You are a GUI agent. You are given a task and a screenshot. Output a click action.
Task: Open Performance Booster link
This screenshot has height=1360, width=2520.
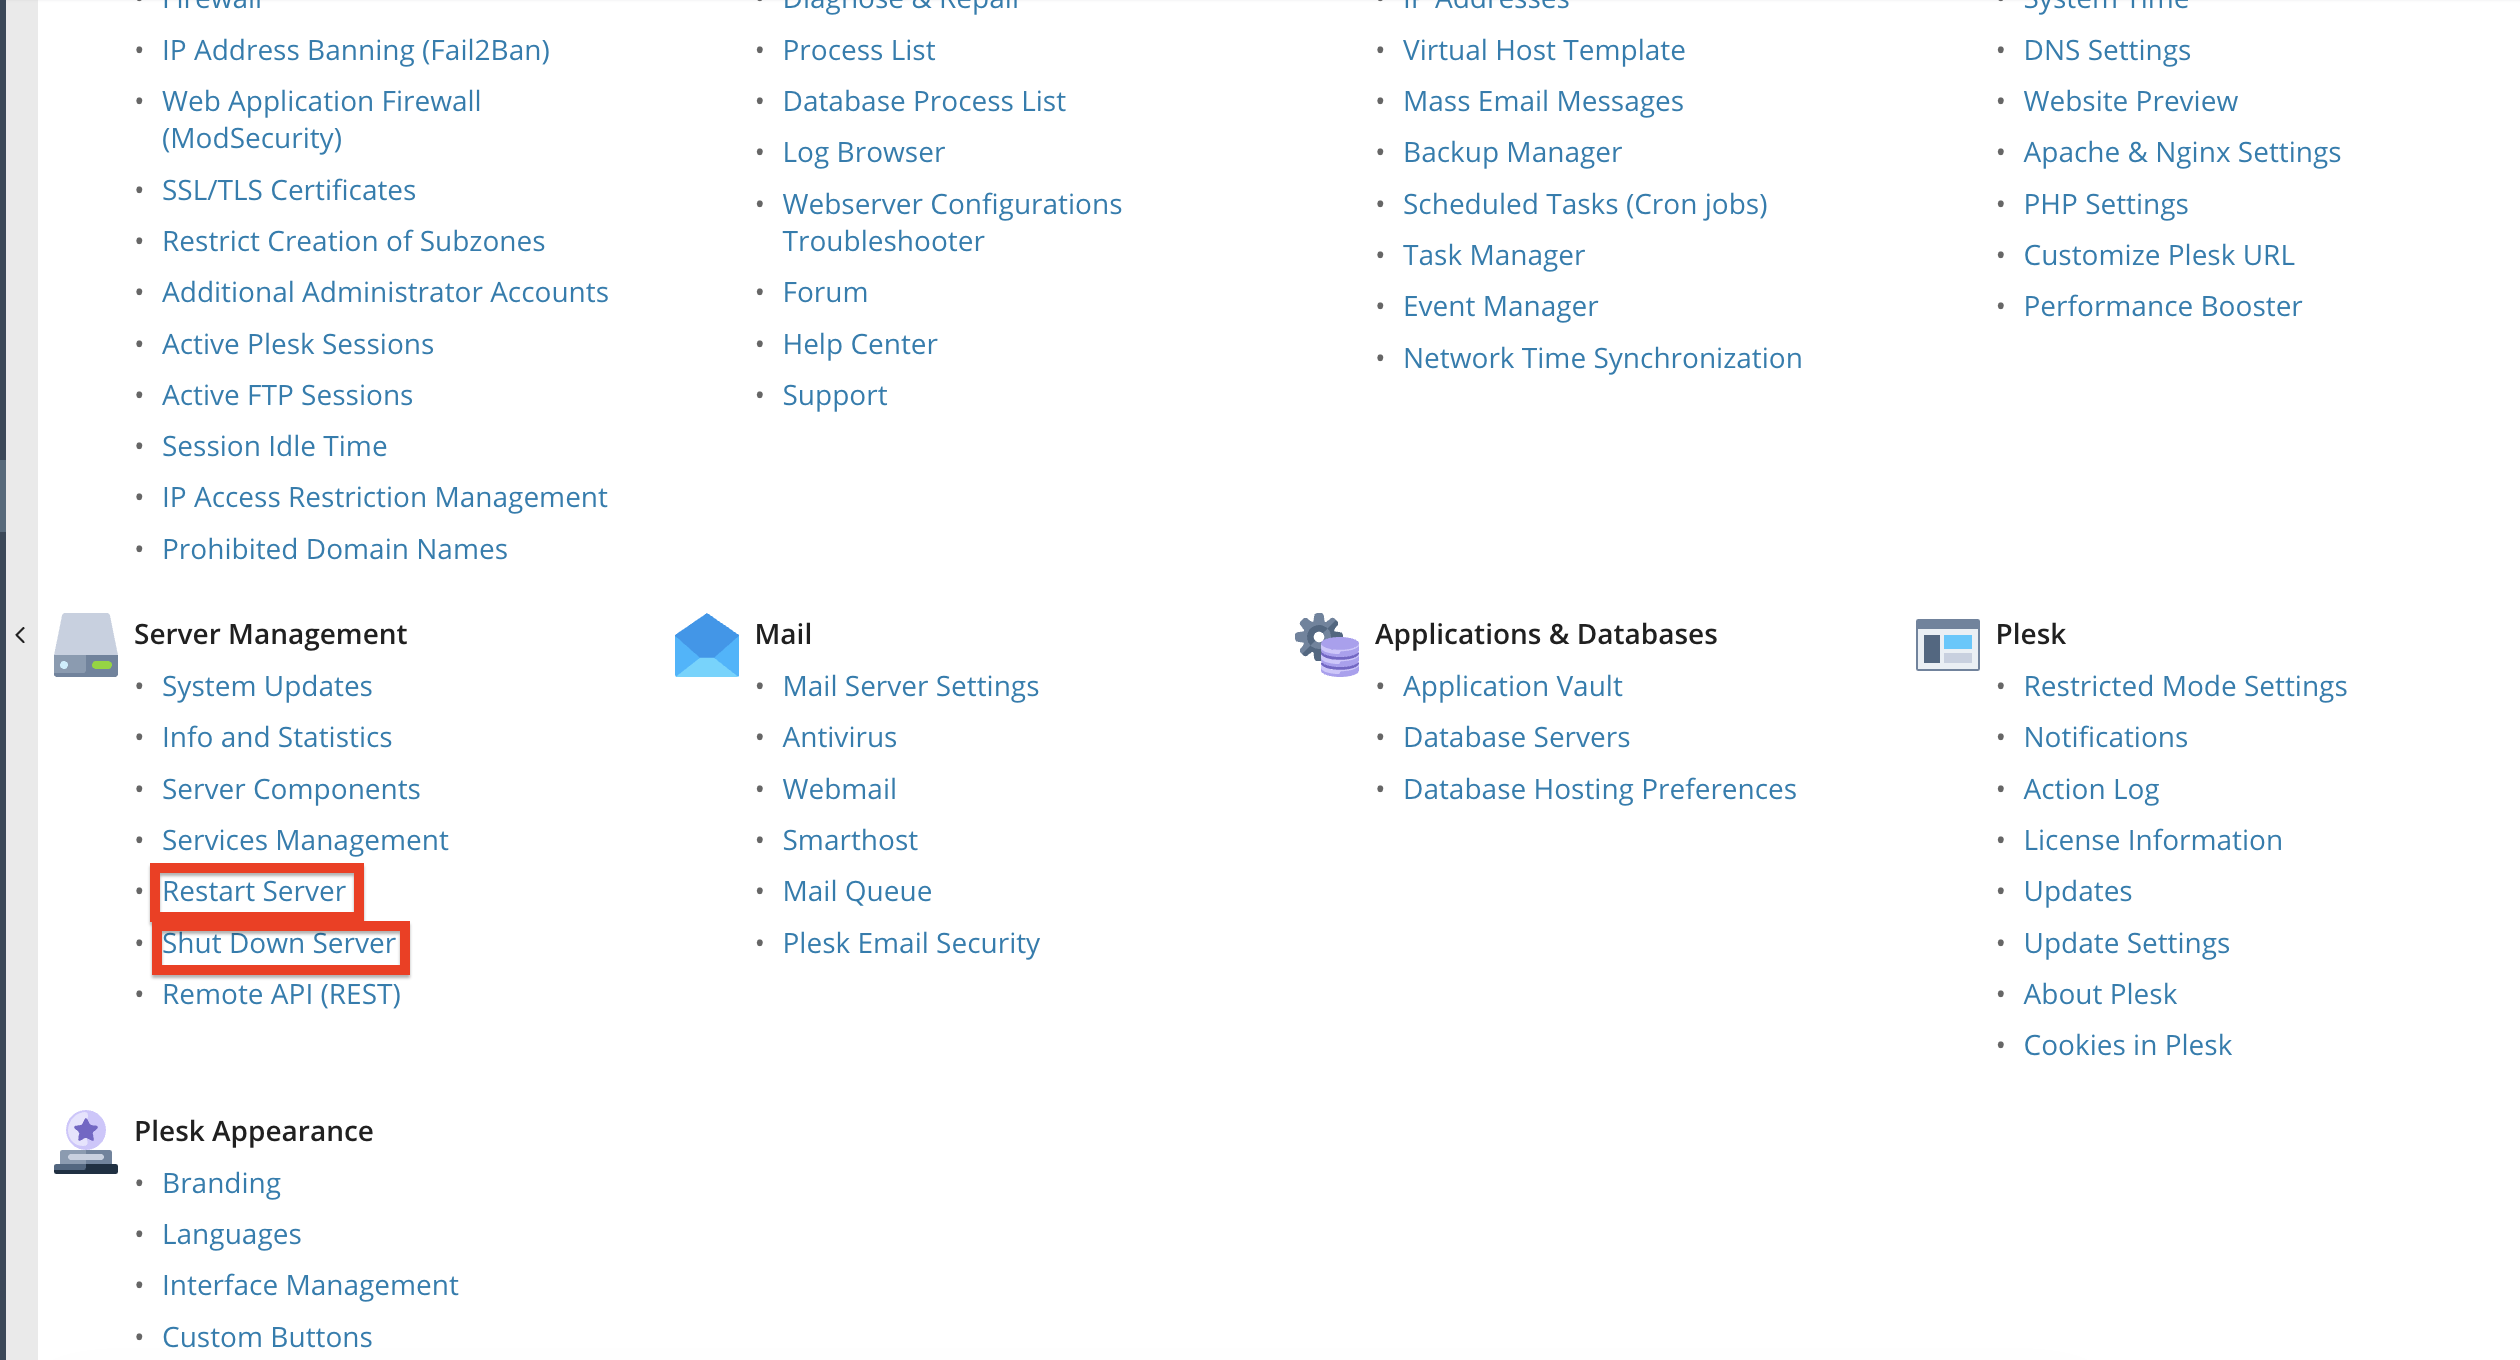[2162, 306]
